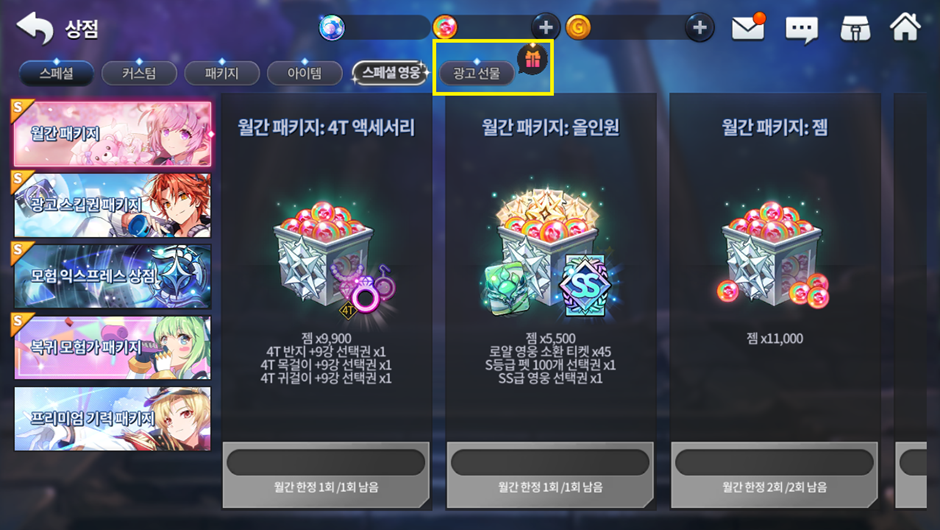
Task: Tap the gift box icon on 광고 선물
Action: (532, 59)
